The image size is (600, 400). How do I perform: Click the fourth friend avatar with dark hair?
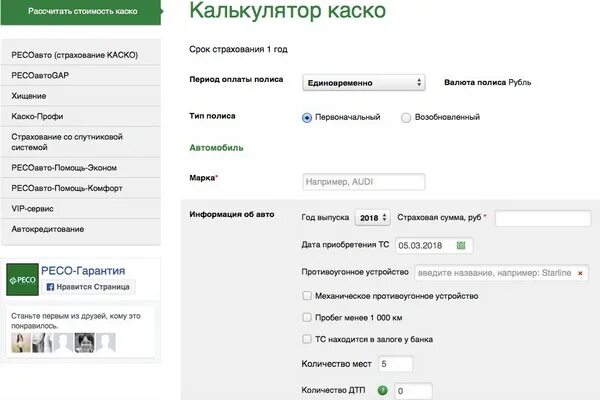pos(85,343)
